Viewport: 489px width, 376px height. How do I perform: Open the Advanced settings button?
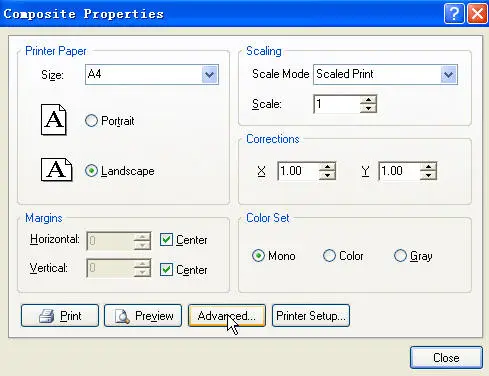(227, 315)
